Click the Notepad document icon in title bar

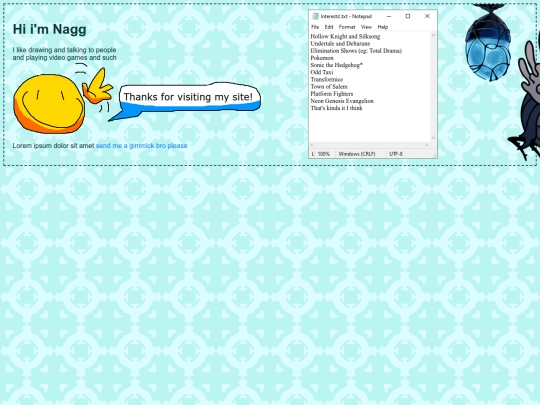point(315,16)
